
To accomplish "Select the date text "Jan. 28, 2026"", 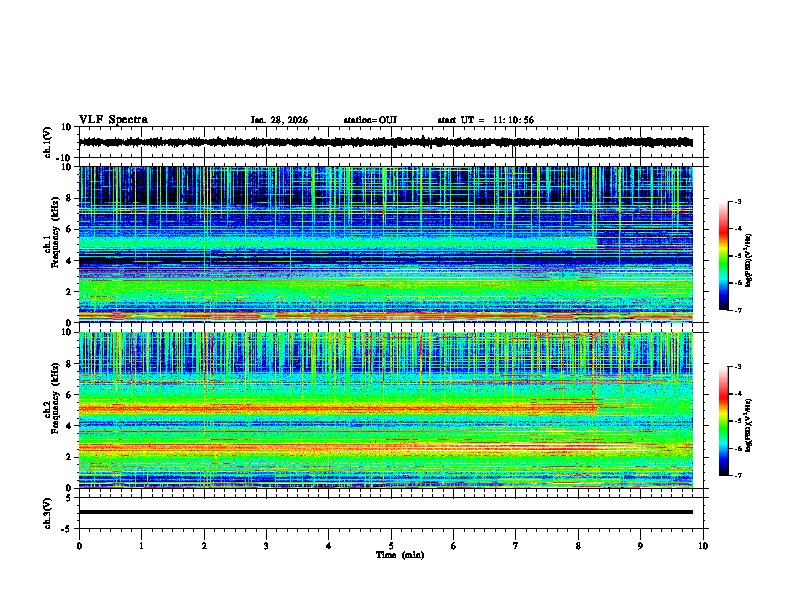I will (x=279, y=120).
